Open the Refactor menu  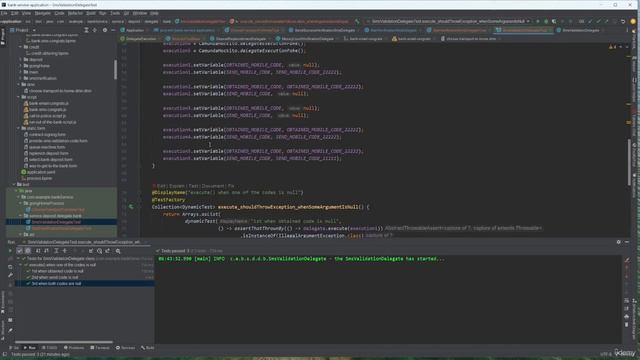(75, 13)
